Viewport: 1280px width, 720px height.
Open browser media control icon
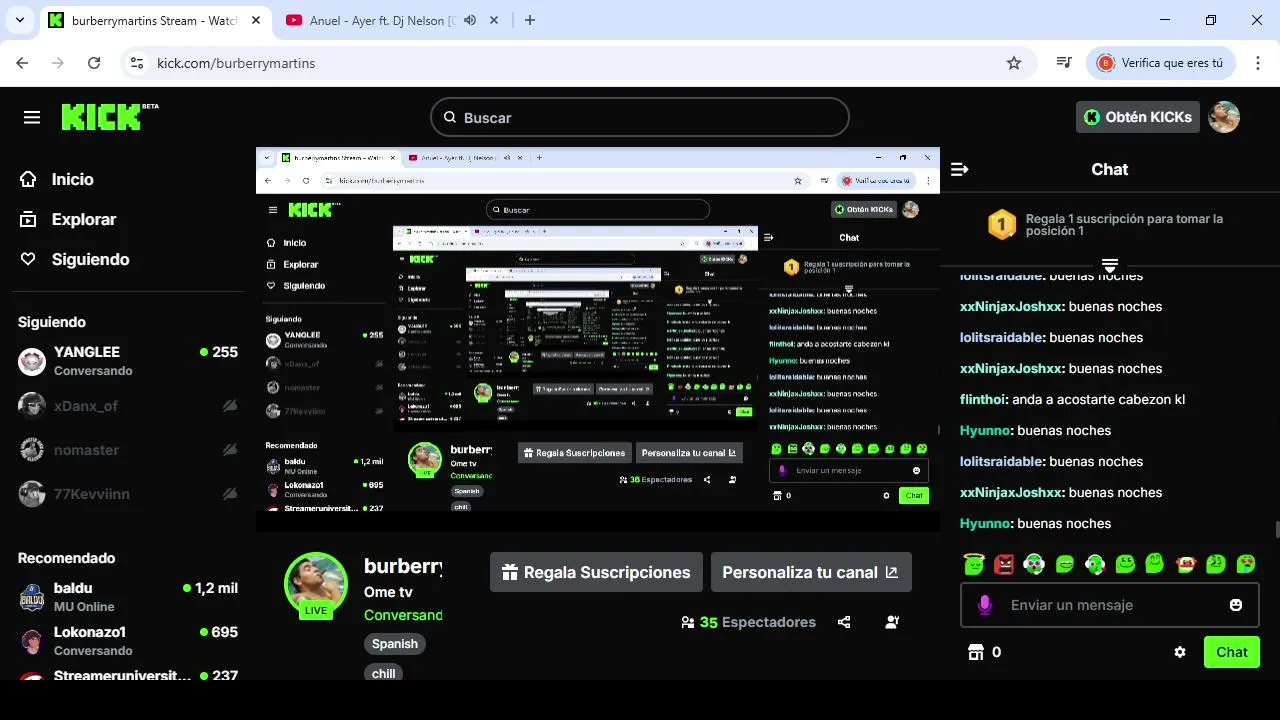tap(1064, 63)
